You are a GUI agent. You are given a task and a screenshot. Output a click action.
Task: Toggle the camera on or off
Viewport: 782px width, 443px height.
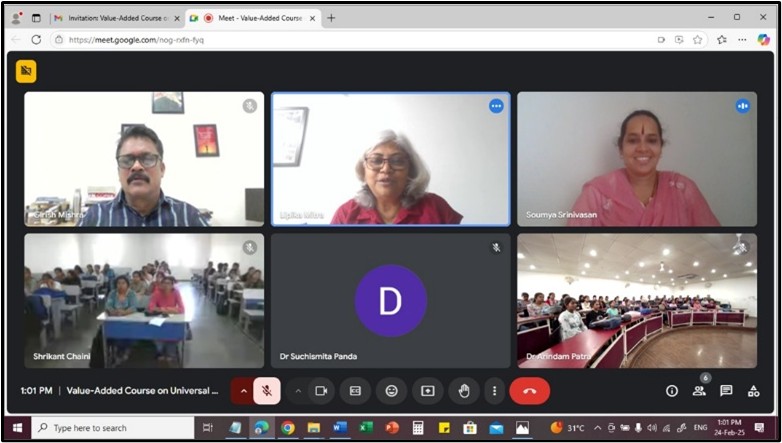[321, 391]
